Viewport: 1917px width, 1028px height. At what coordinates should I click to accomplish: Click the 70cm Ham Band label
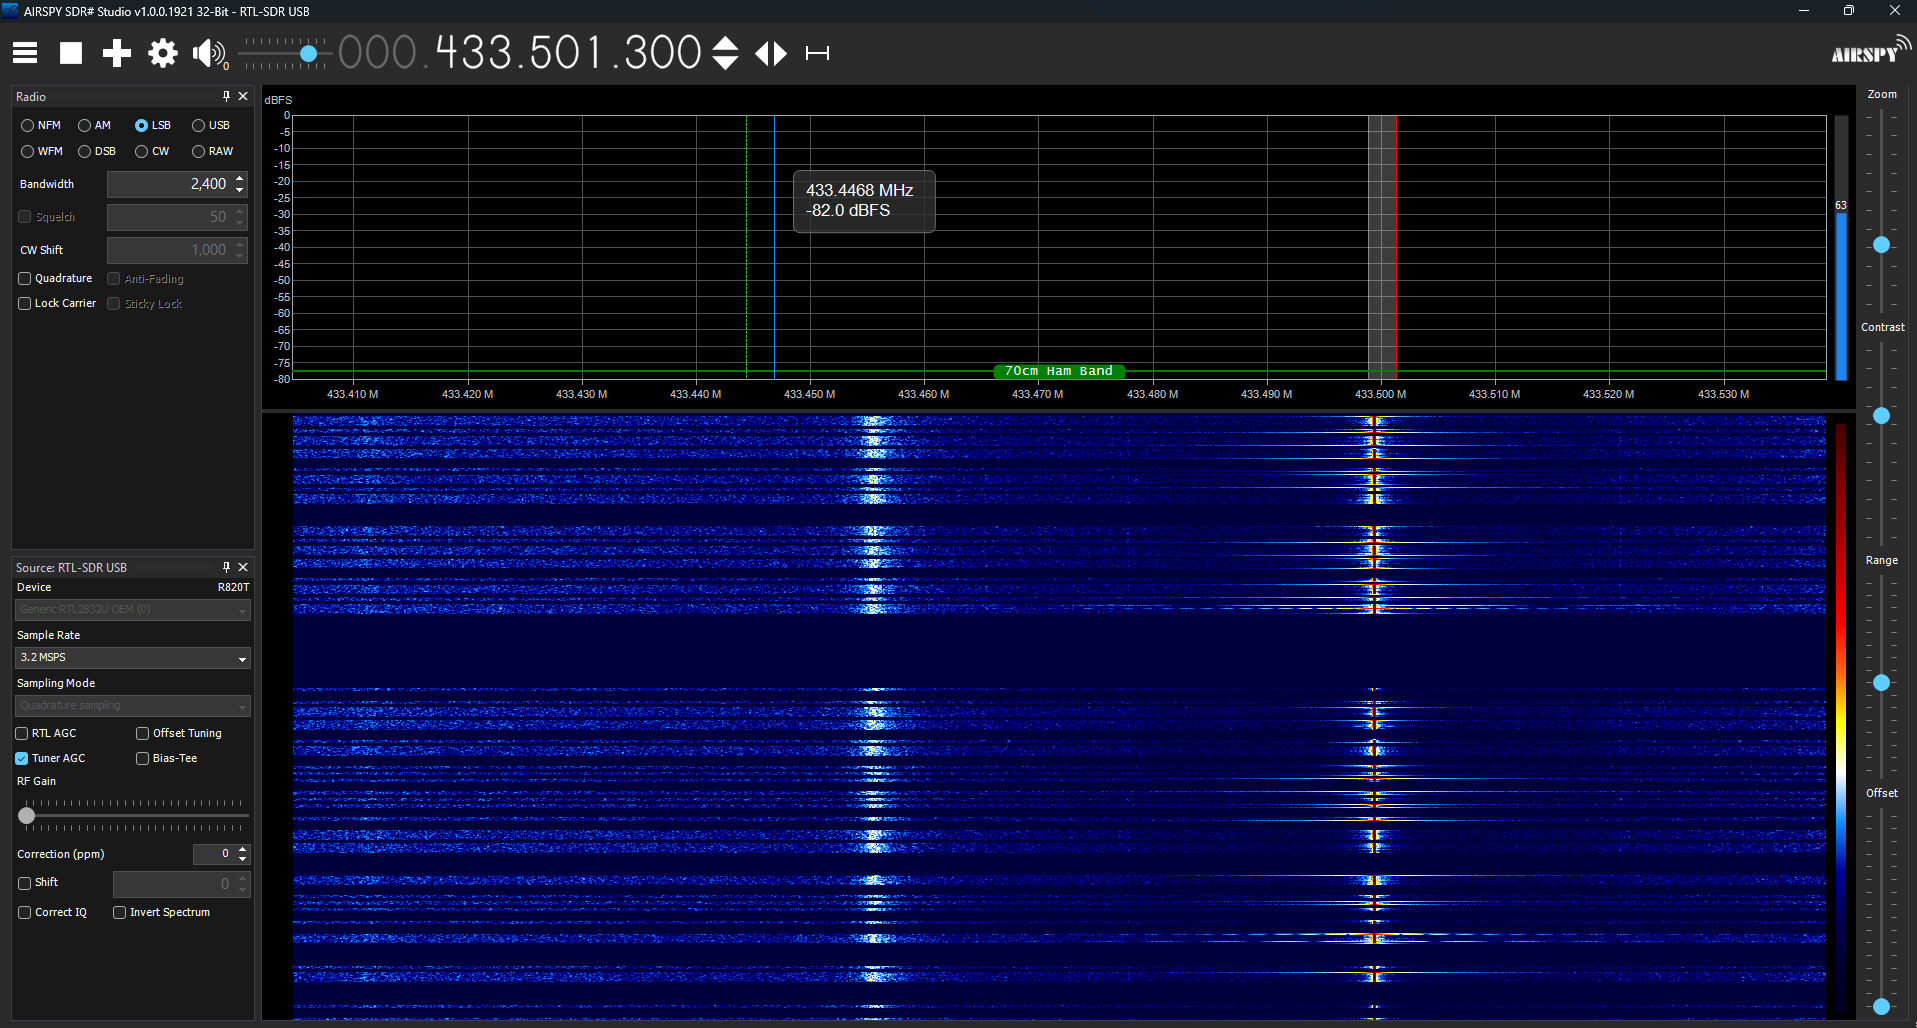click(x=1058, y=371)
